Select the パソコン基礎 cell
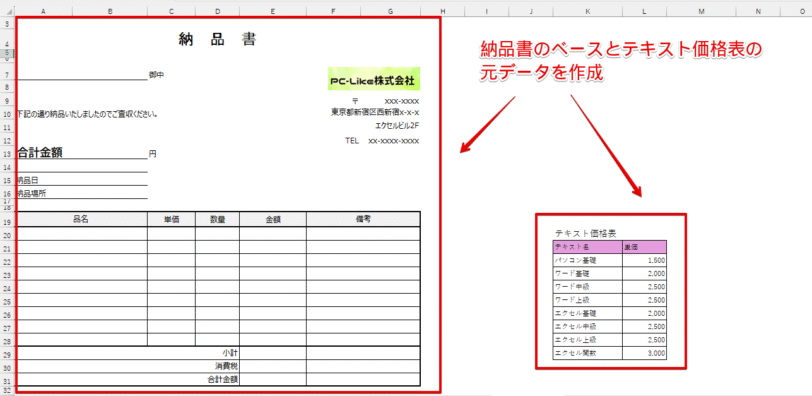The image size is (812, 396). [x=587, y=260]
